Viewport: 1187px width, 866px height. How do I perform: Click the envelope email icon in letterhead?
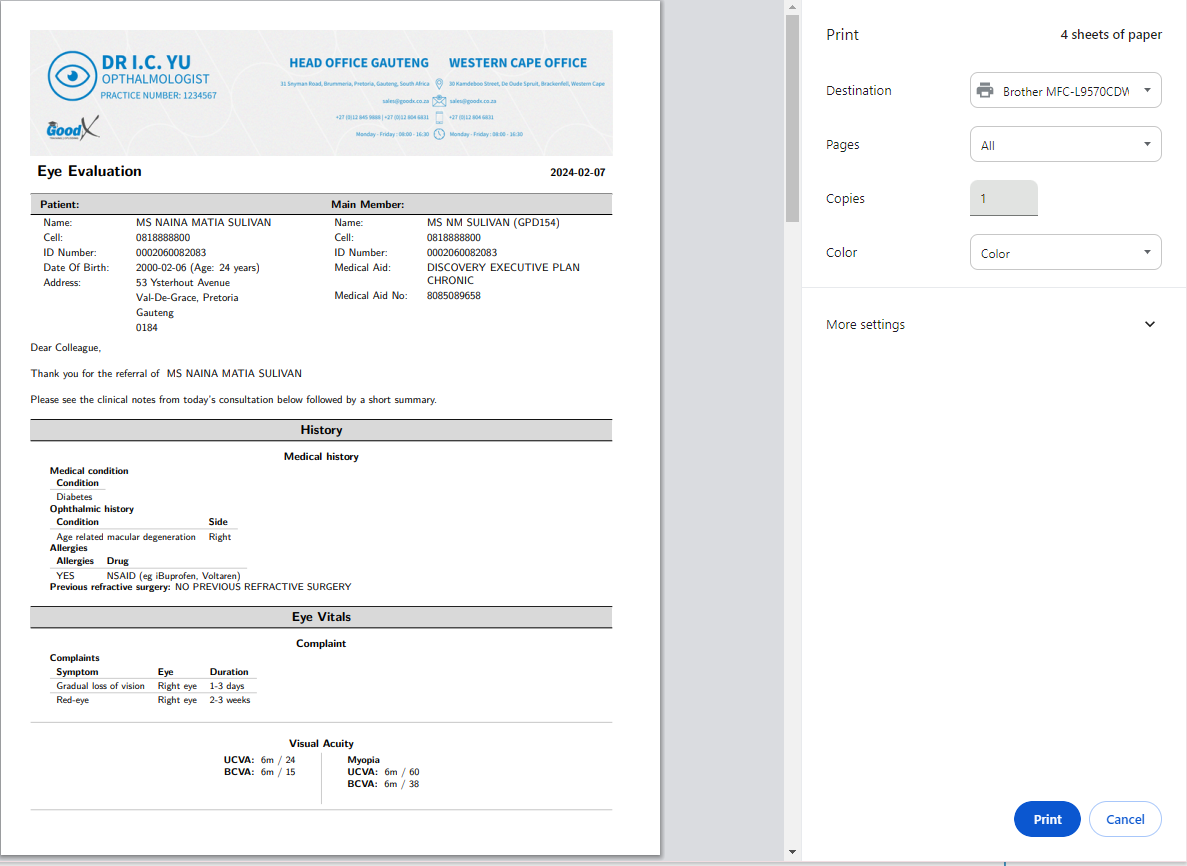[439, 101]
